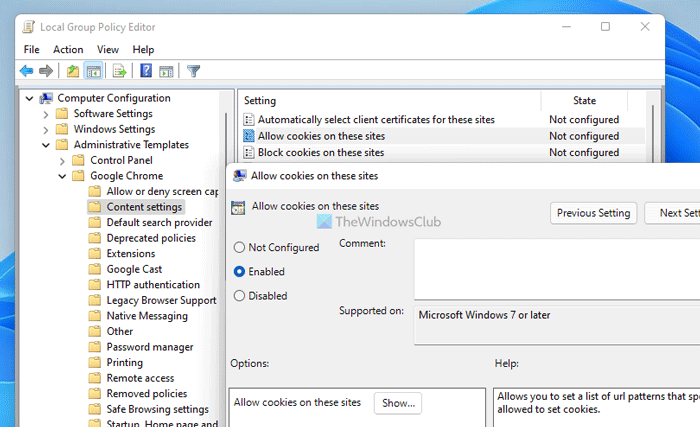Select the Not Configured radio button
The image size is (700, 427).
[x=239, y=247]
